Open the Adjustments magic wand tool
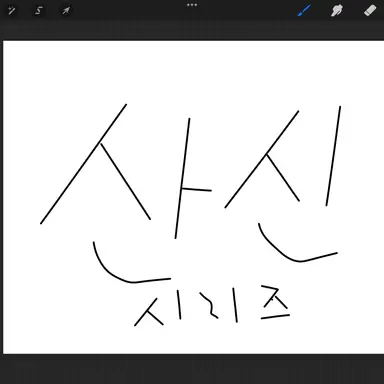 click(12, 11)
